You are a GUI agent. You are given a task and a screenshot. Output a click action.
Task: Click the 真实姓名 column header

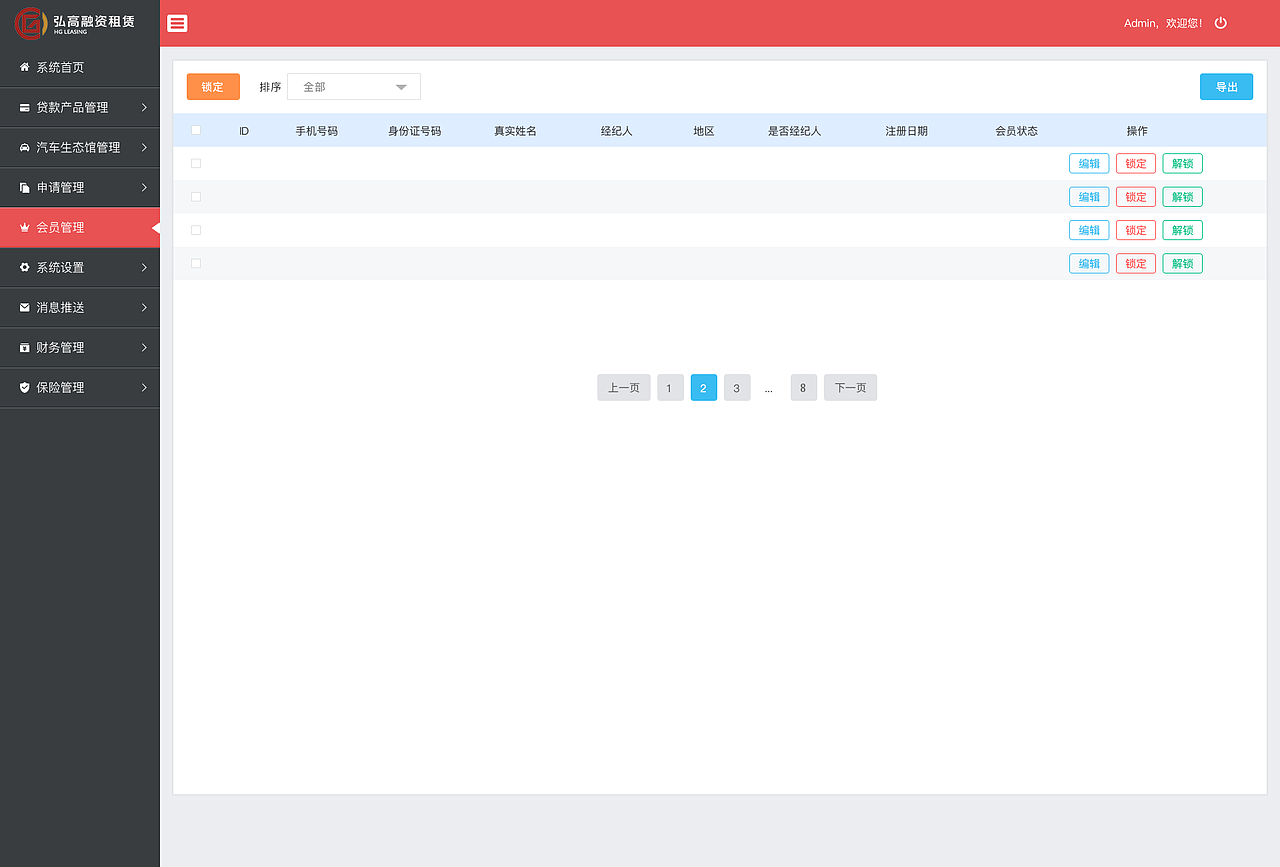pyautogui.click(x=515, y=131)
